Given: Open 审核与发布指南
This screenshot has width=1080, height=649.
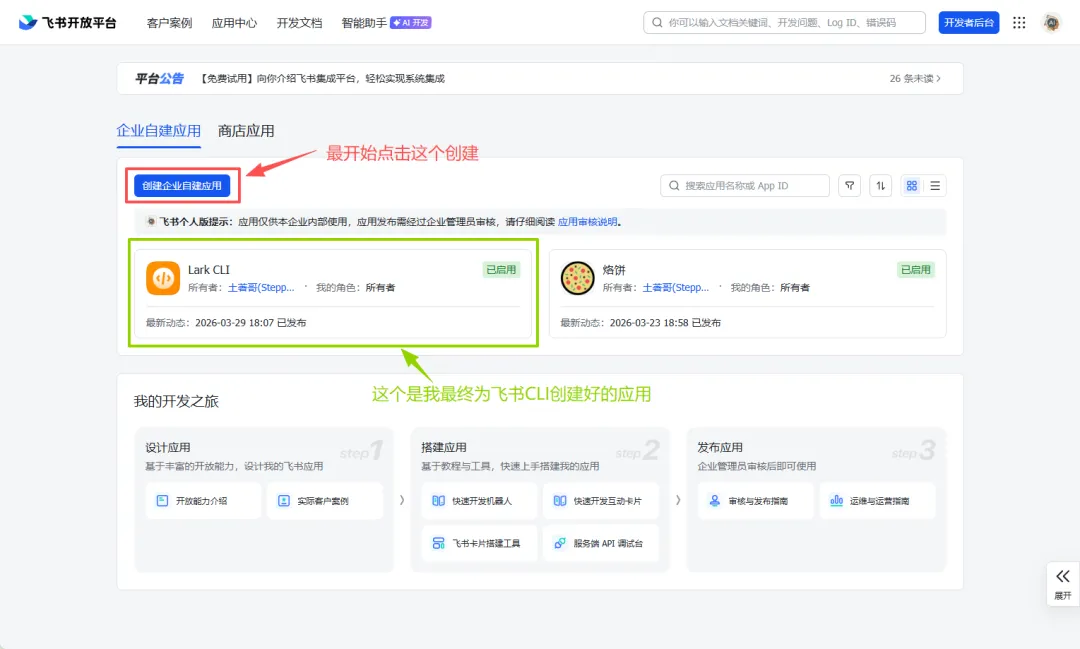Looking at the screenshot, I should (756, 501).
